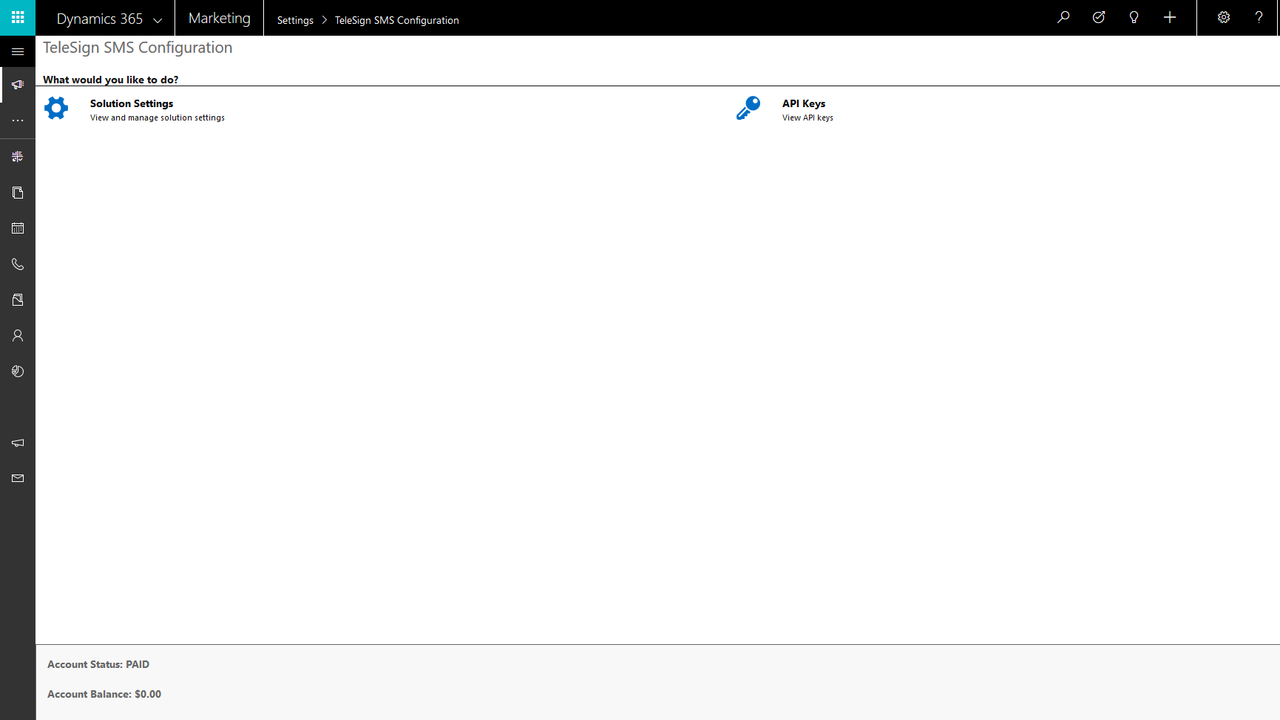Click TeleSign SMS Configuration breadcrumb
Viewport: 1280px width, 720px height.
[397, 20]
